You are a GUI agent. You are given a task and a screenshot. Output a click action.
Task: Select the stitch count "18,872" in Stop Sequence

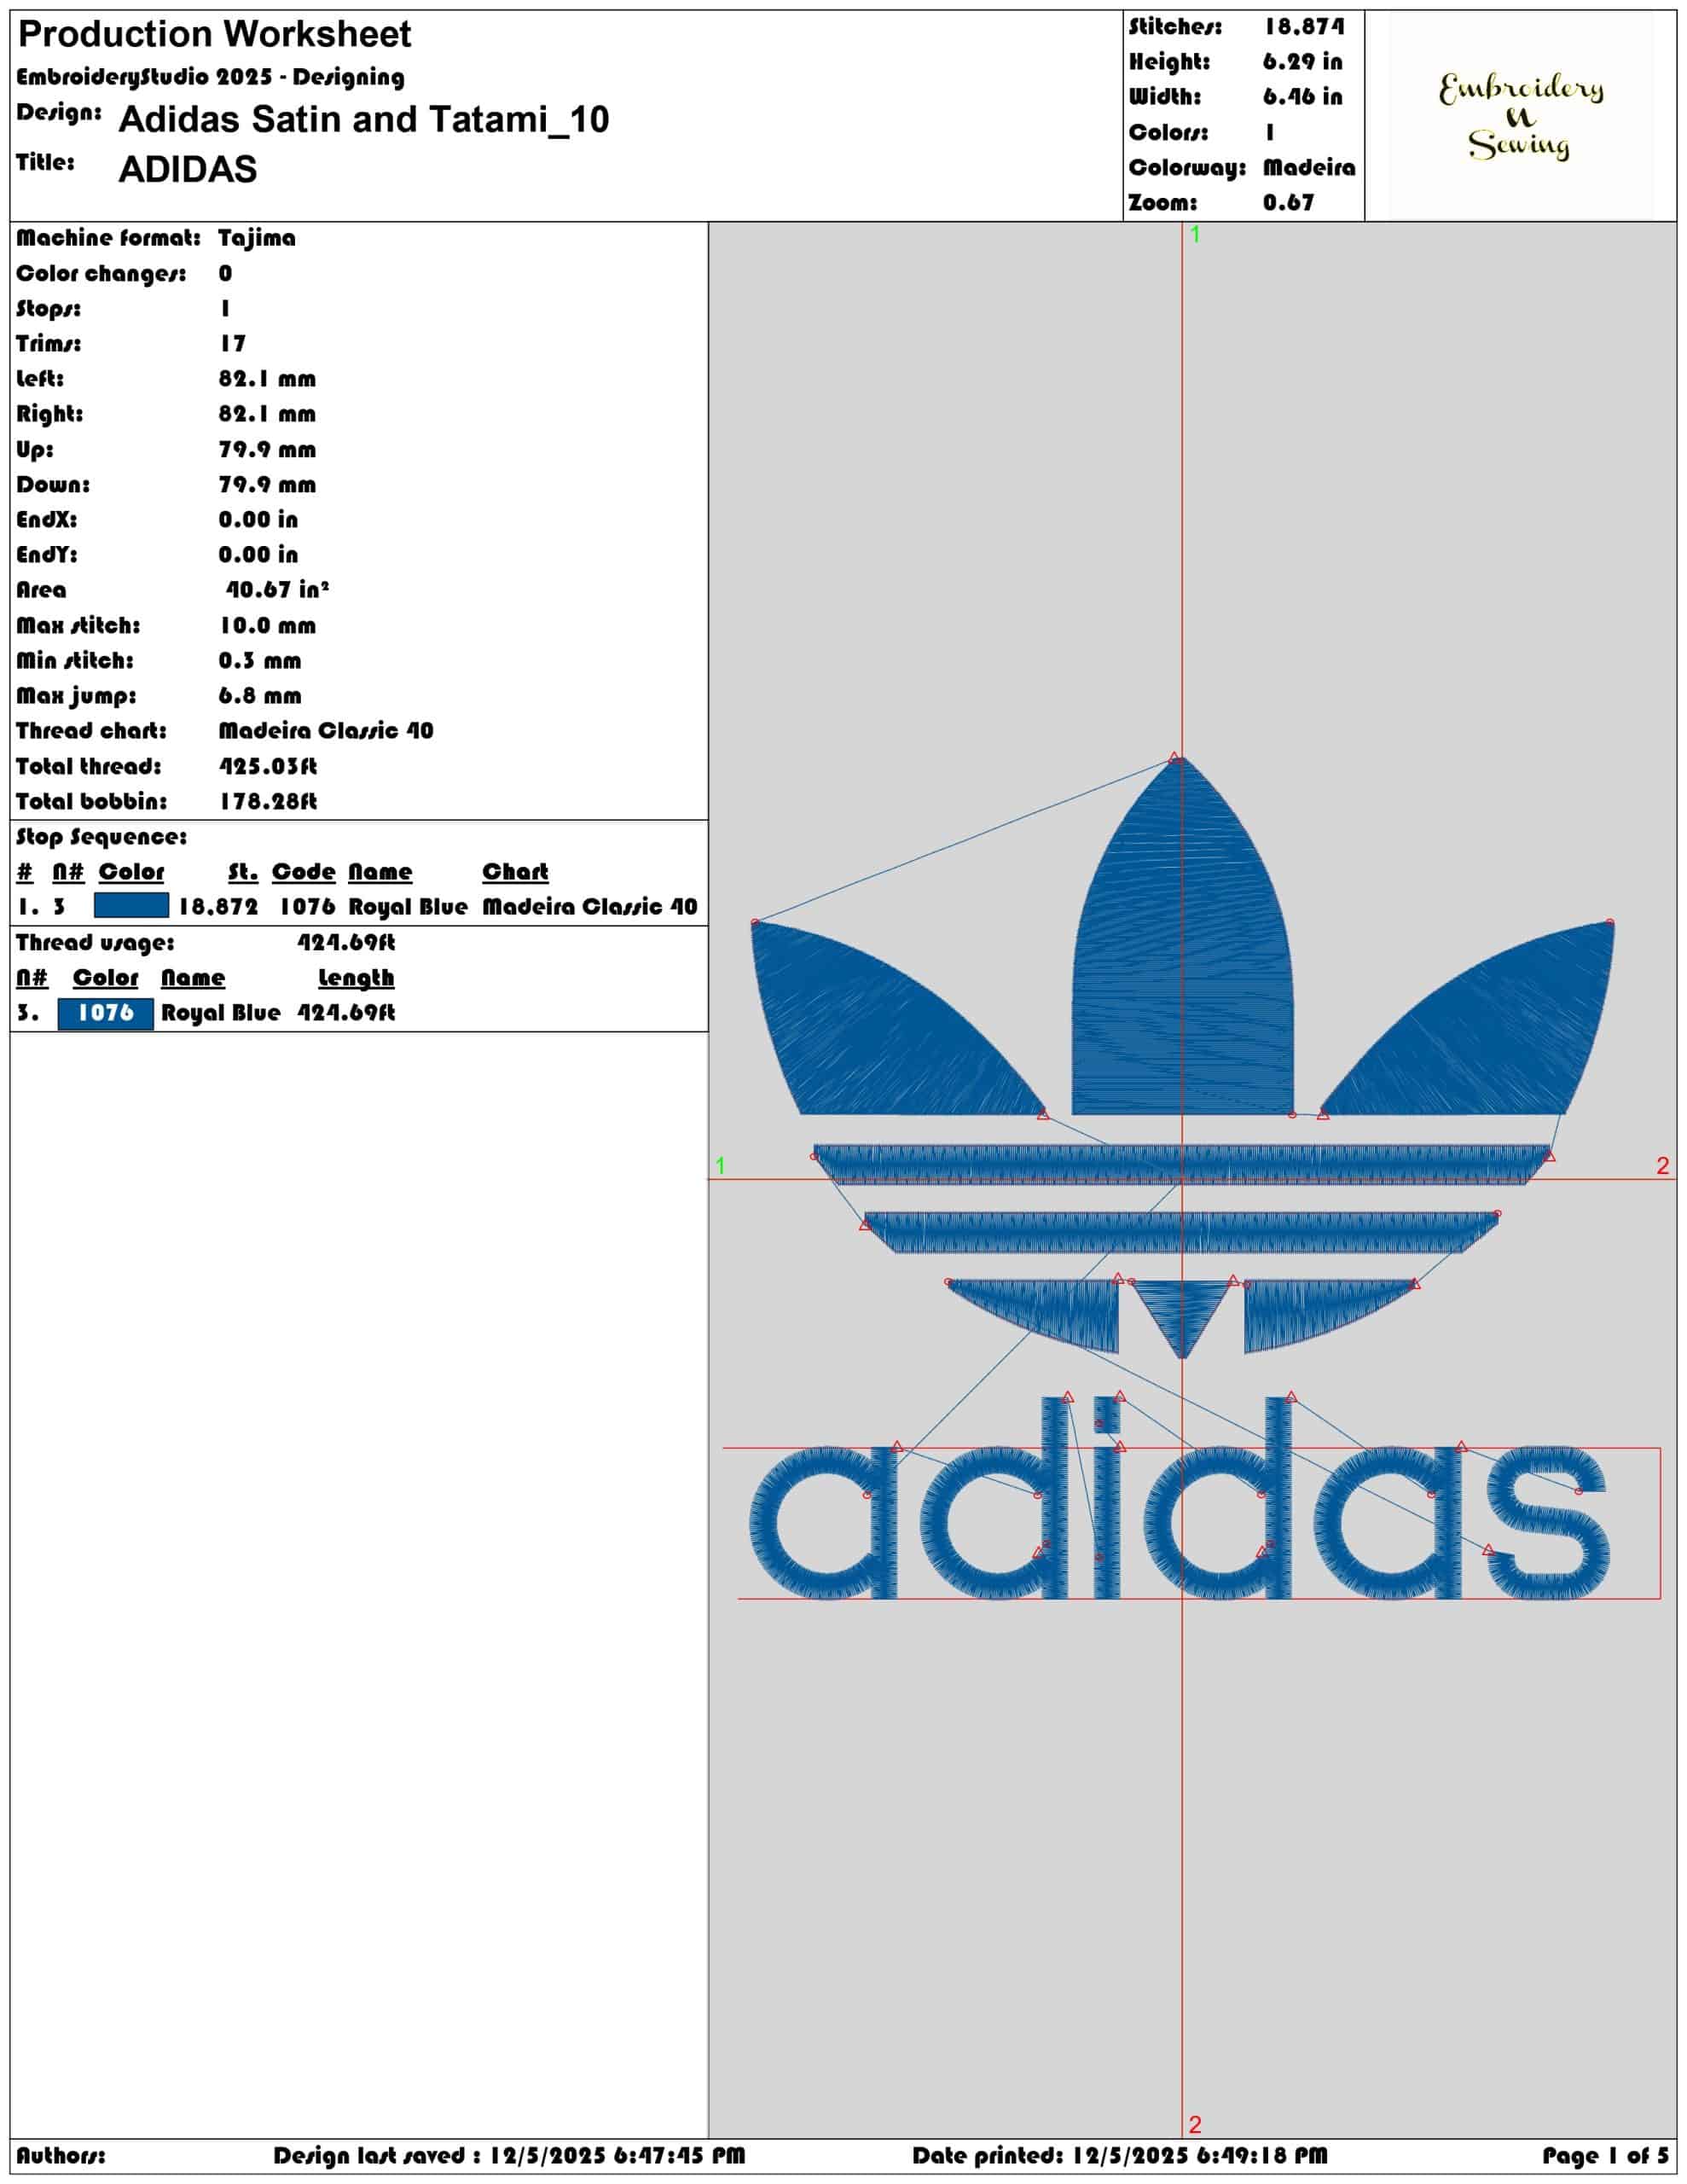(x=218, y=907)
